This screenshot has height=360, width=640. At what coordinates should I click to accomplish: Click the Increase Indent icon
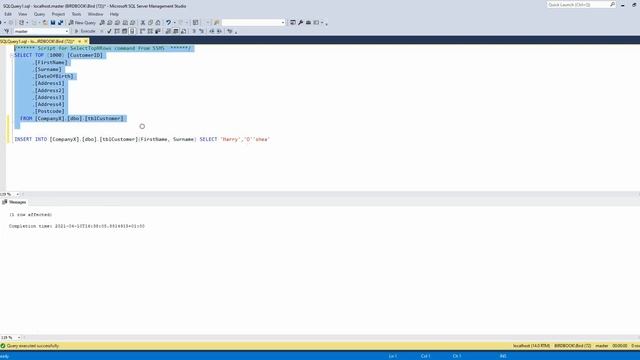pos(219,31)
